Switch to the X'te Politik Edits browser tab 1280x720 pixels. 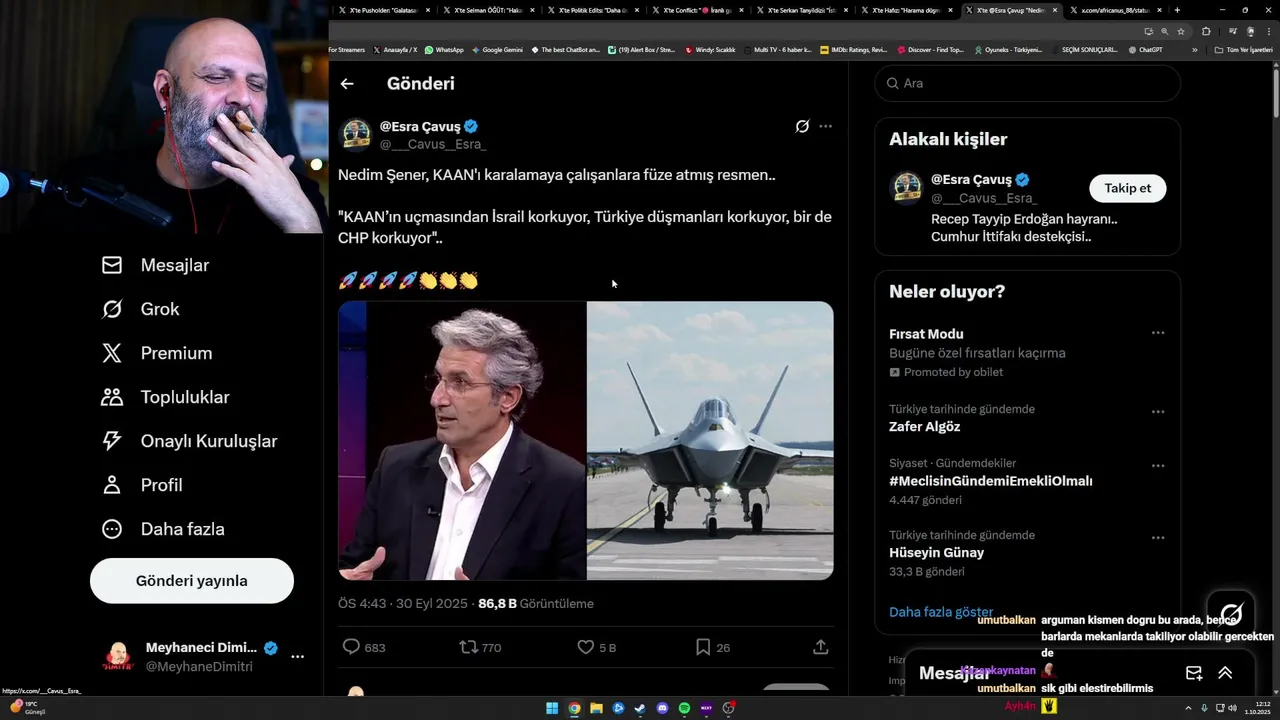(x=593, y=10)
